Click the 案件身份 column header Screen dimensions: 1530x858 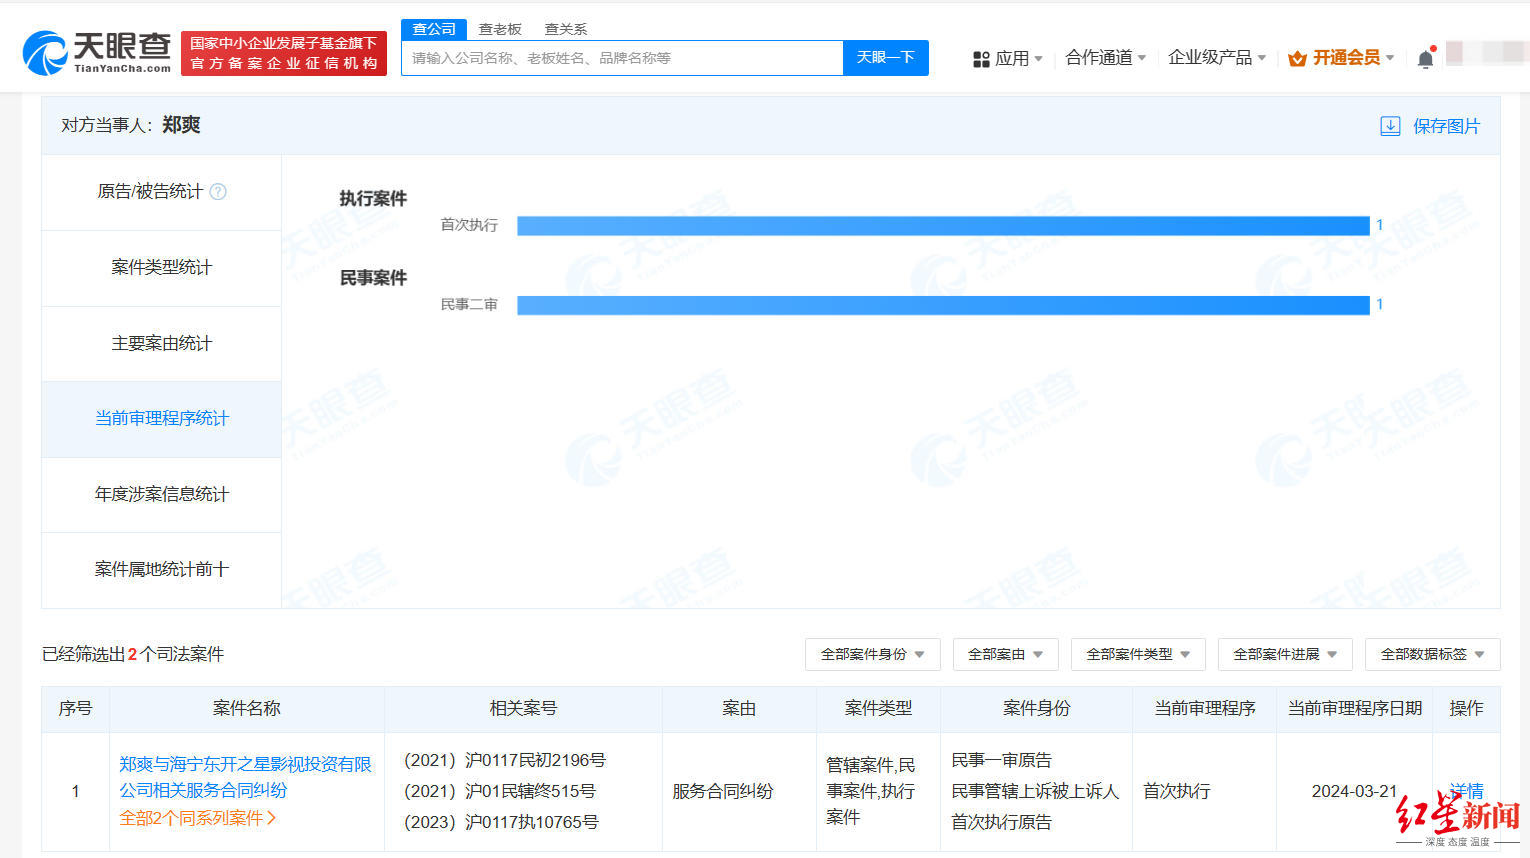[x=1036, y=708]
